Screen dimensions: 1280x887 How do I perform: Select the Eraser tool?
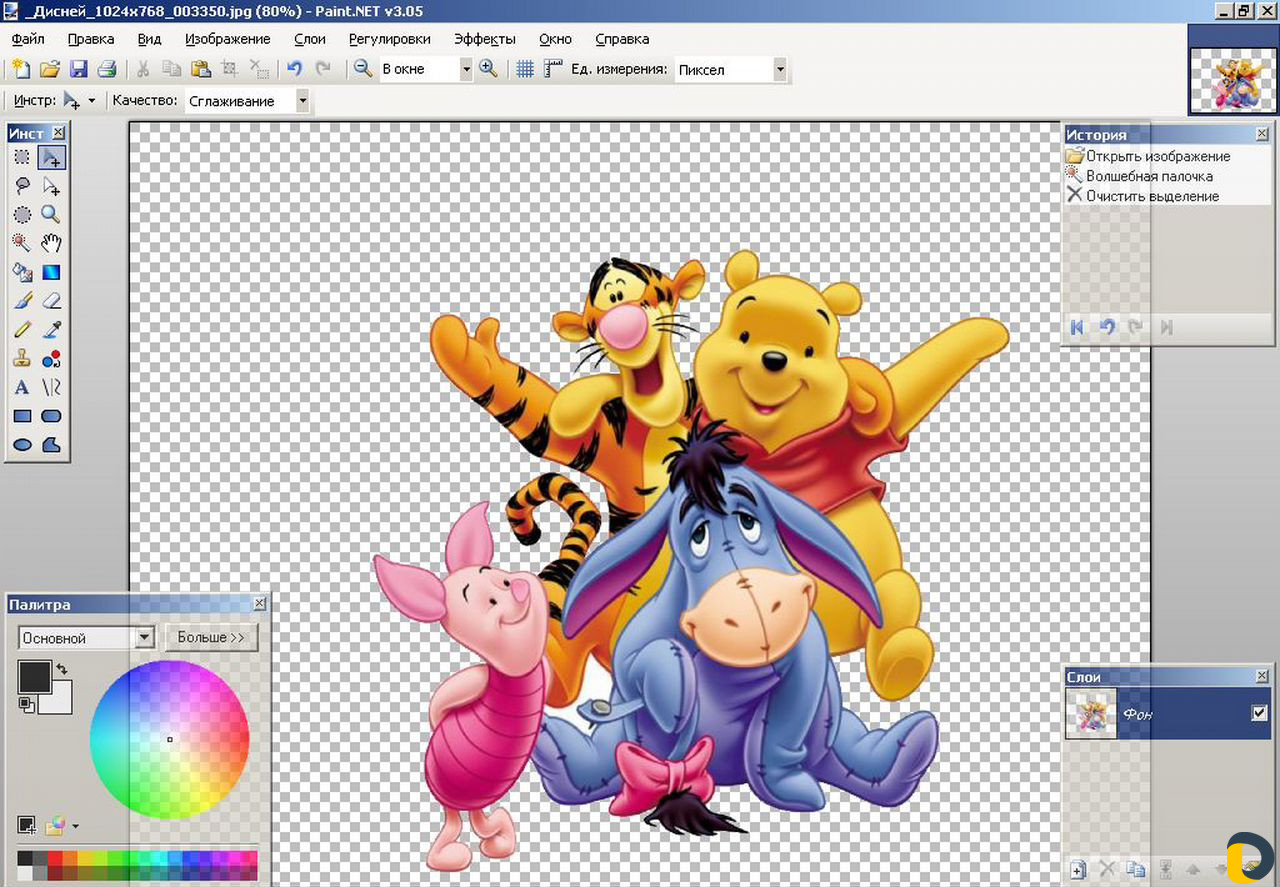51,300
